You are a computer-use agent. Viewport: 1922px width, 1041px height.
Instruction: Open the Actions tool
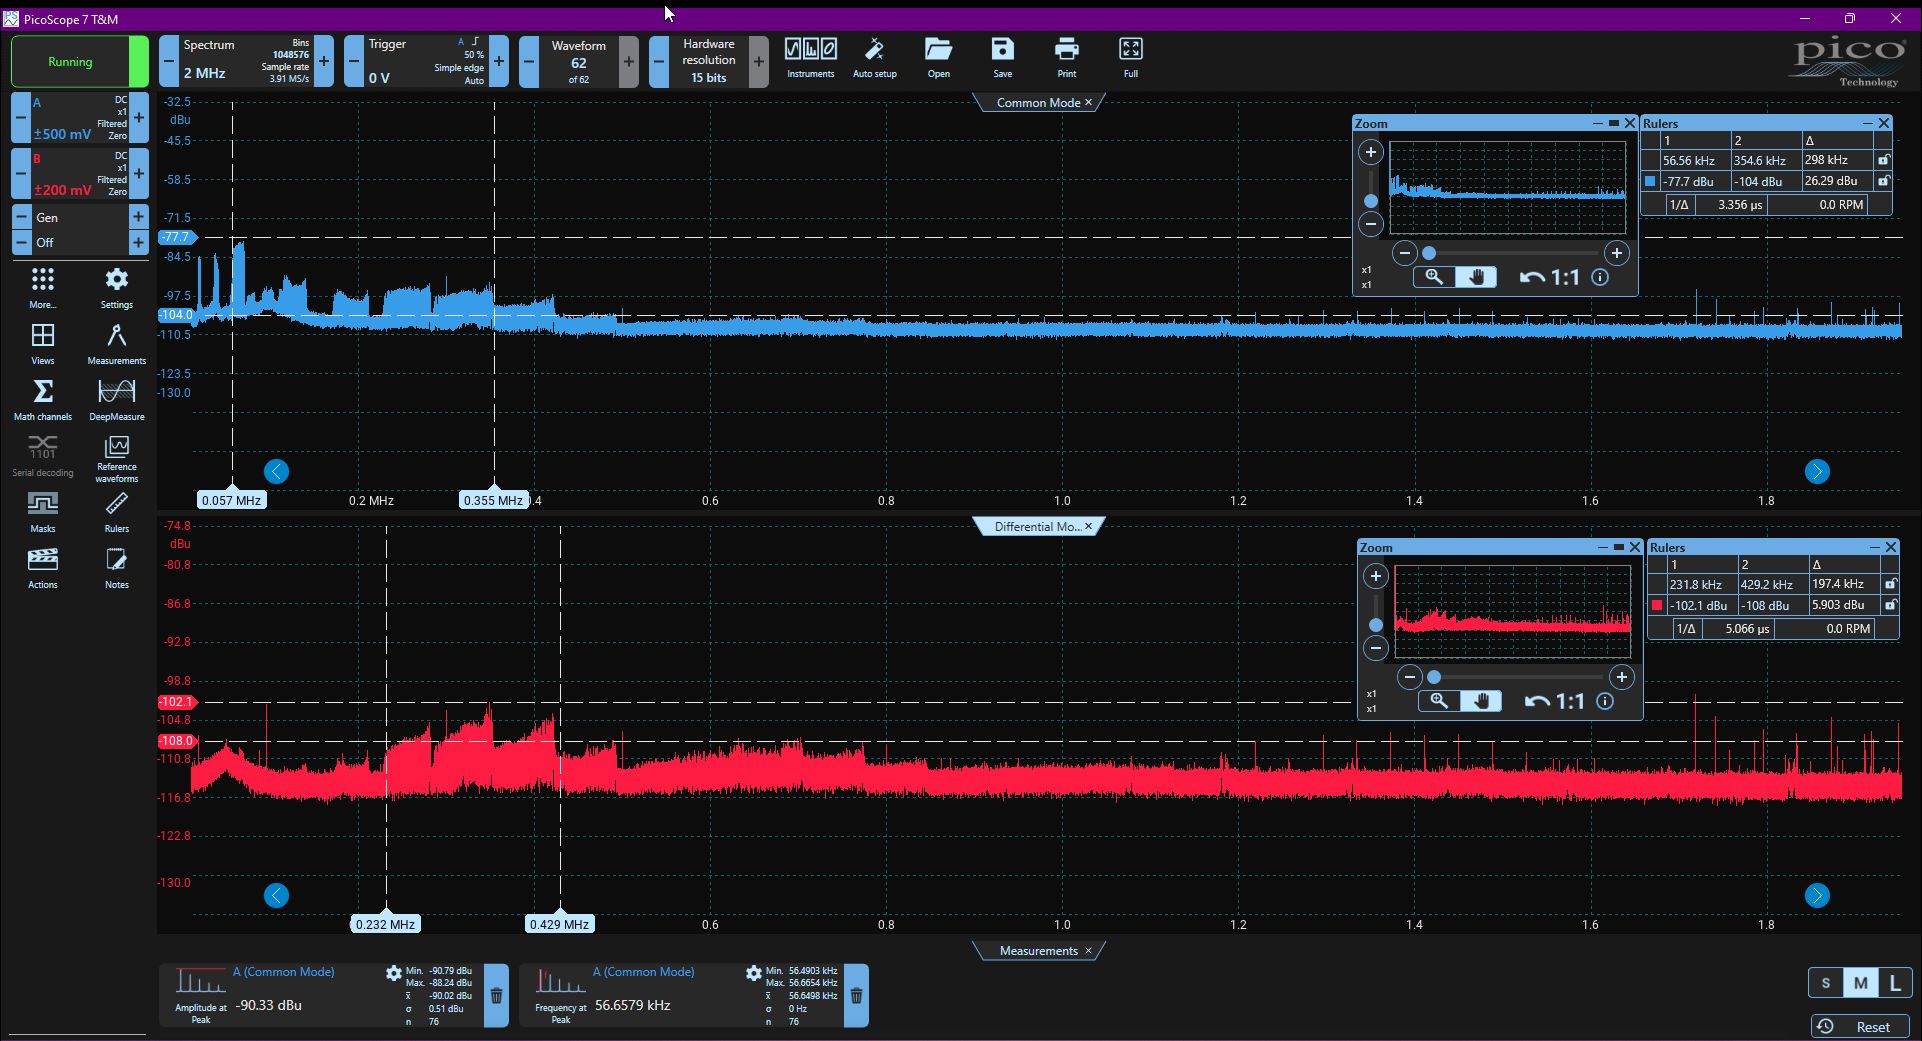pos(43,567)
